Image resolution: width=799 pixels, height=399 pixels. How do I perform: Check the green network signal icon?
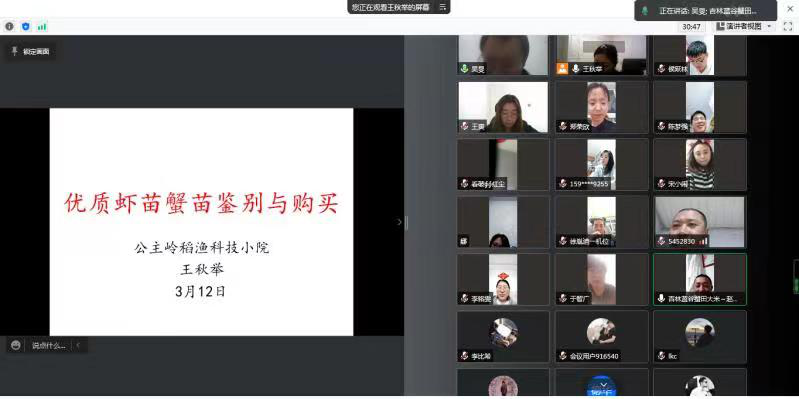(x=42, y=26)
